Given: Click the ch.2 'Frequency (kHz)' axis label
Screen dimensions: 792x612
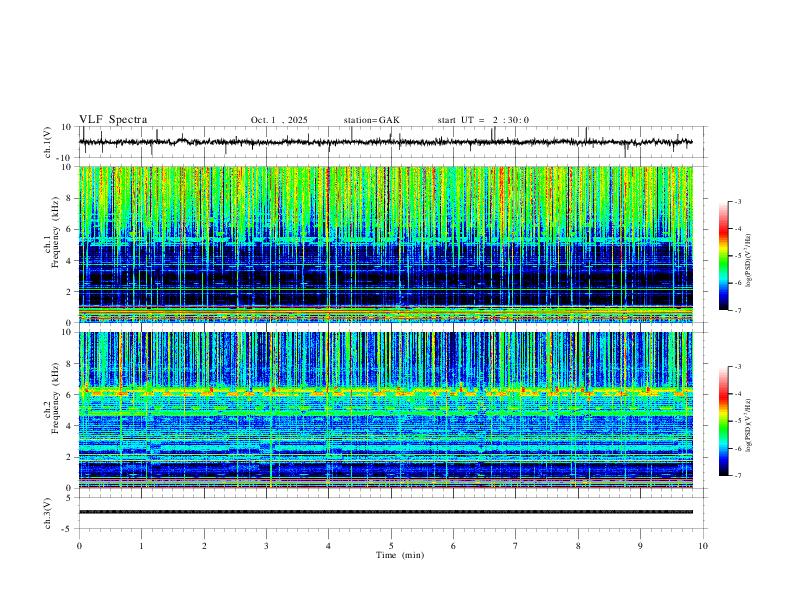Looking at the screenshot, I should 55,397.
